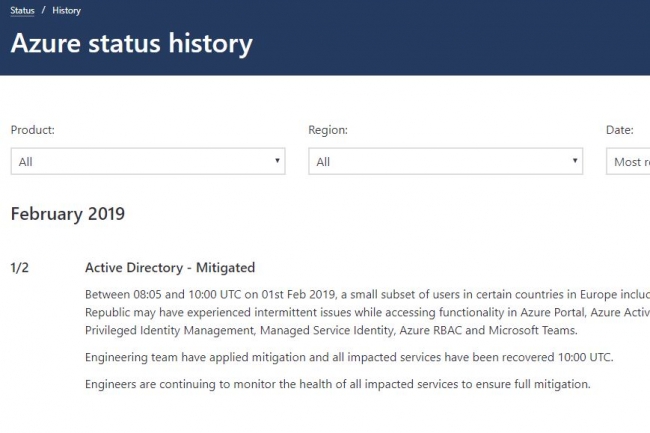
Task: Open the Product dropdown set to All
Action: pos(148,161)
